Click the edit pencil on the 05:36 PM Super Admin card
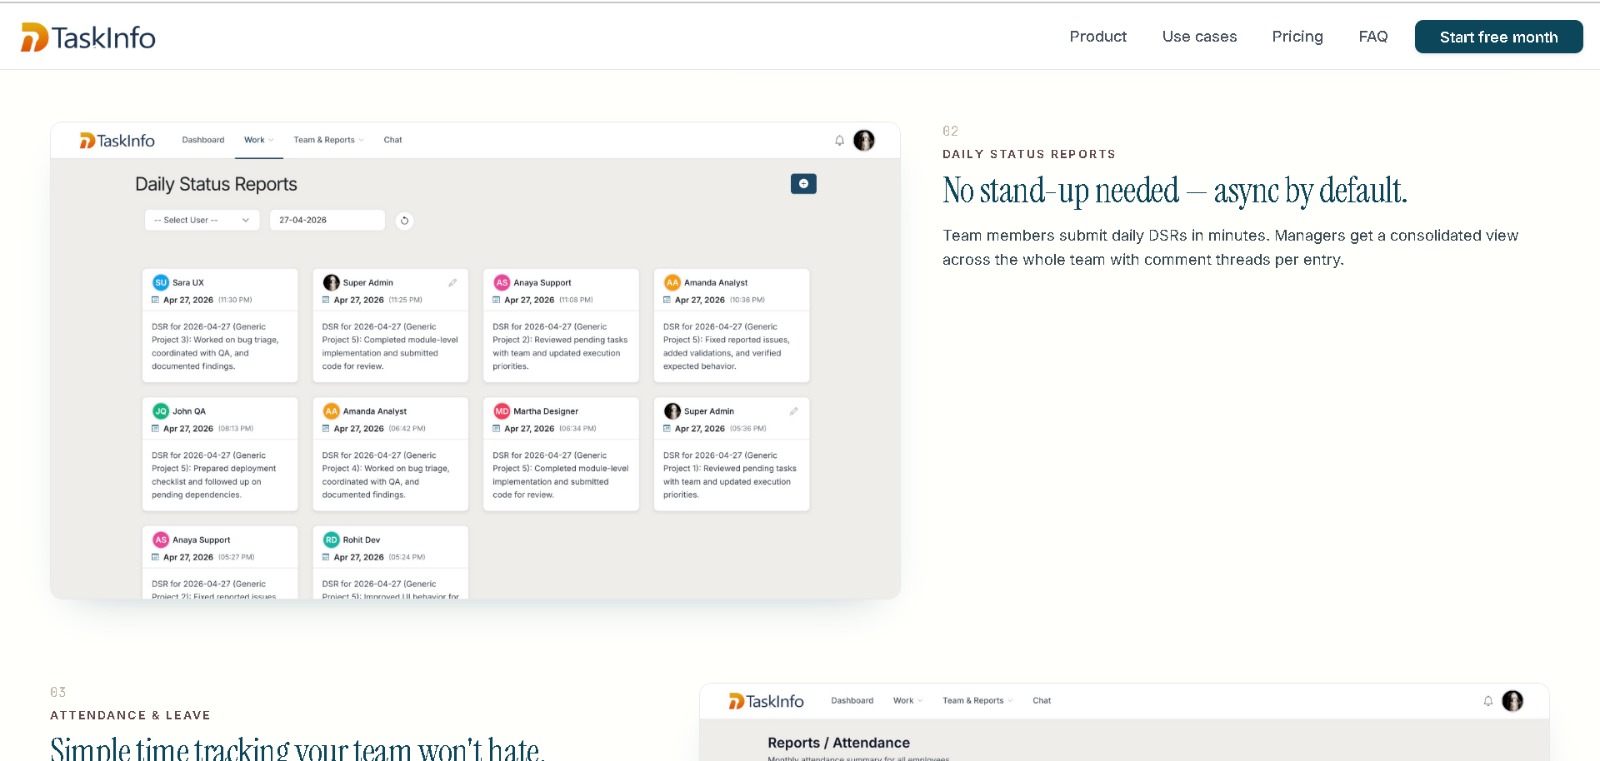This screenshot has height=761, width=1600. pos(794,411)
